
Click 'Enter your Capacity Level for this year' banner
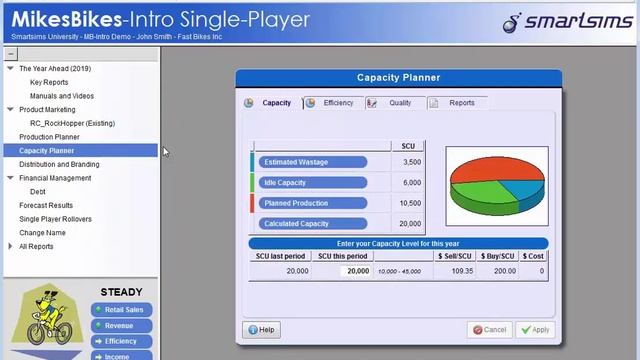pos(398,244)
